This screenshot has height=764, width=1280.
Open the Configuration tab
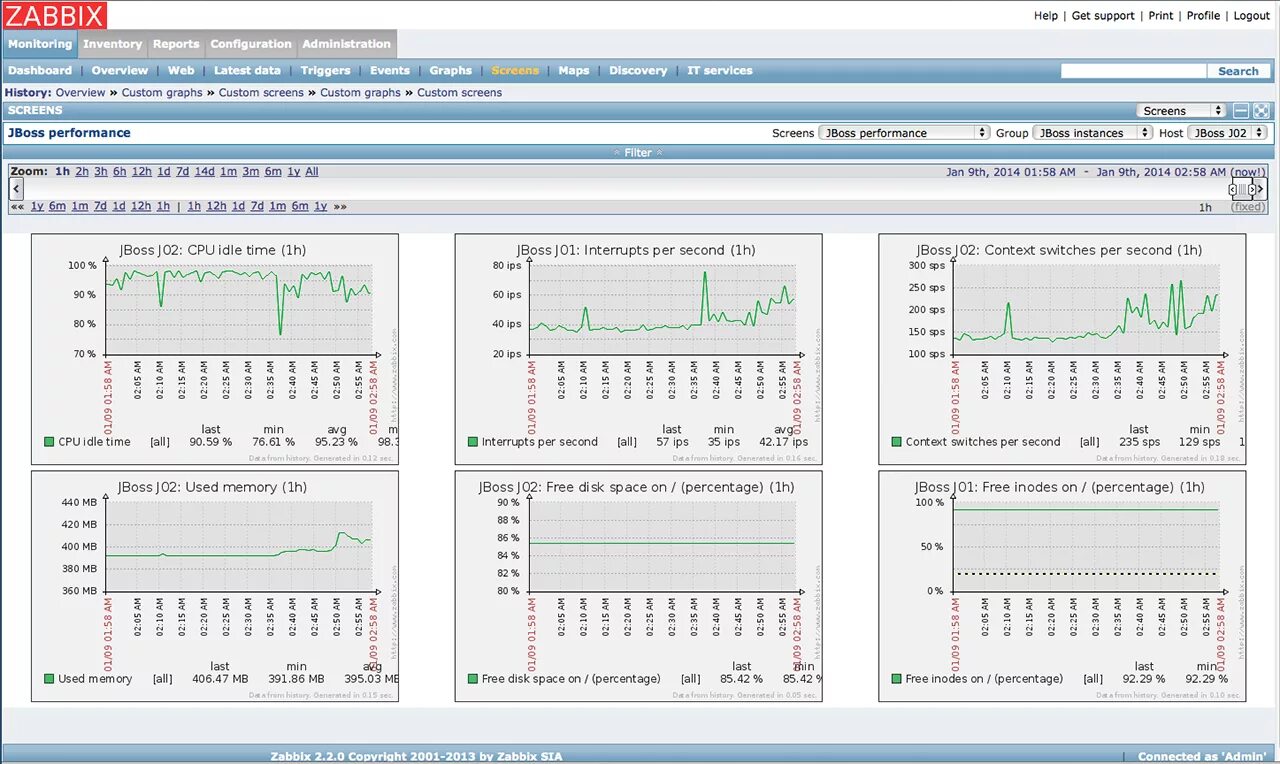[x=251, y=44]
